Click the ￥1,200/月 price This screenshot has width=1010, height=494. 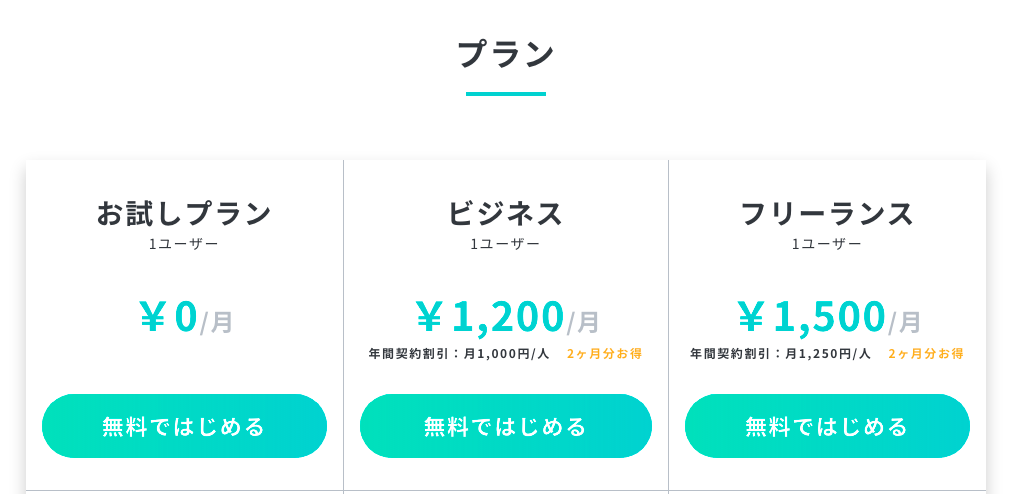[507, 317]
